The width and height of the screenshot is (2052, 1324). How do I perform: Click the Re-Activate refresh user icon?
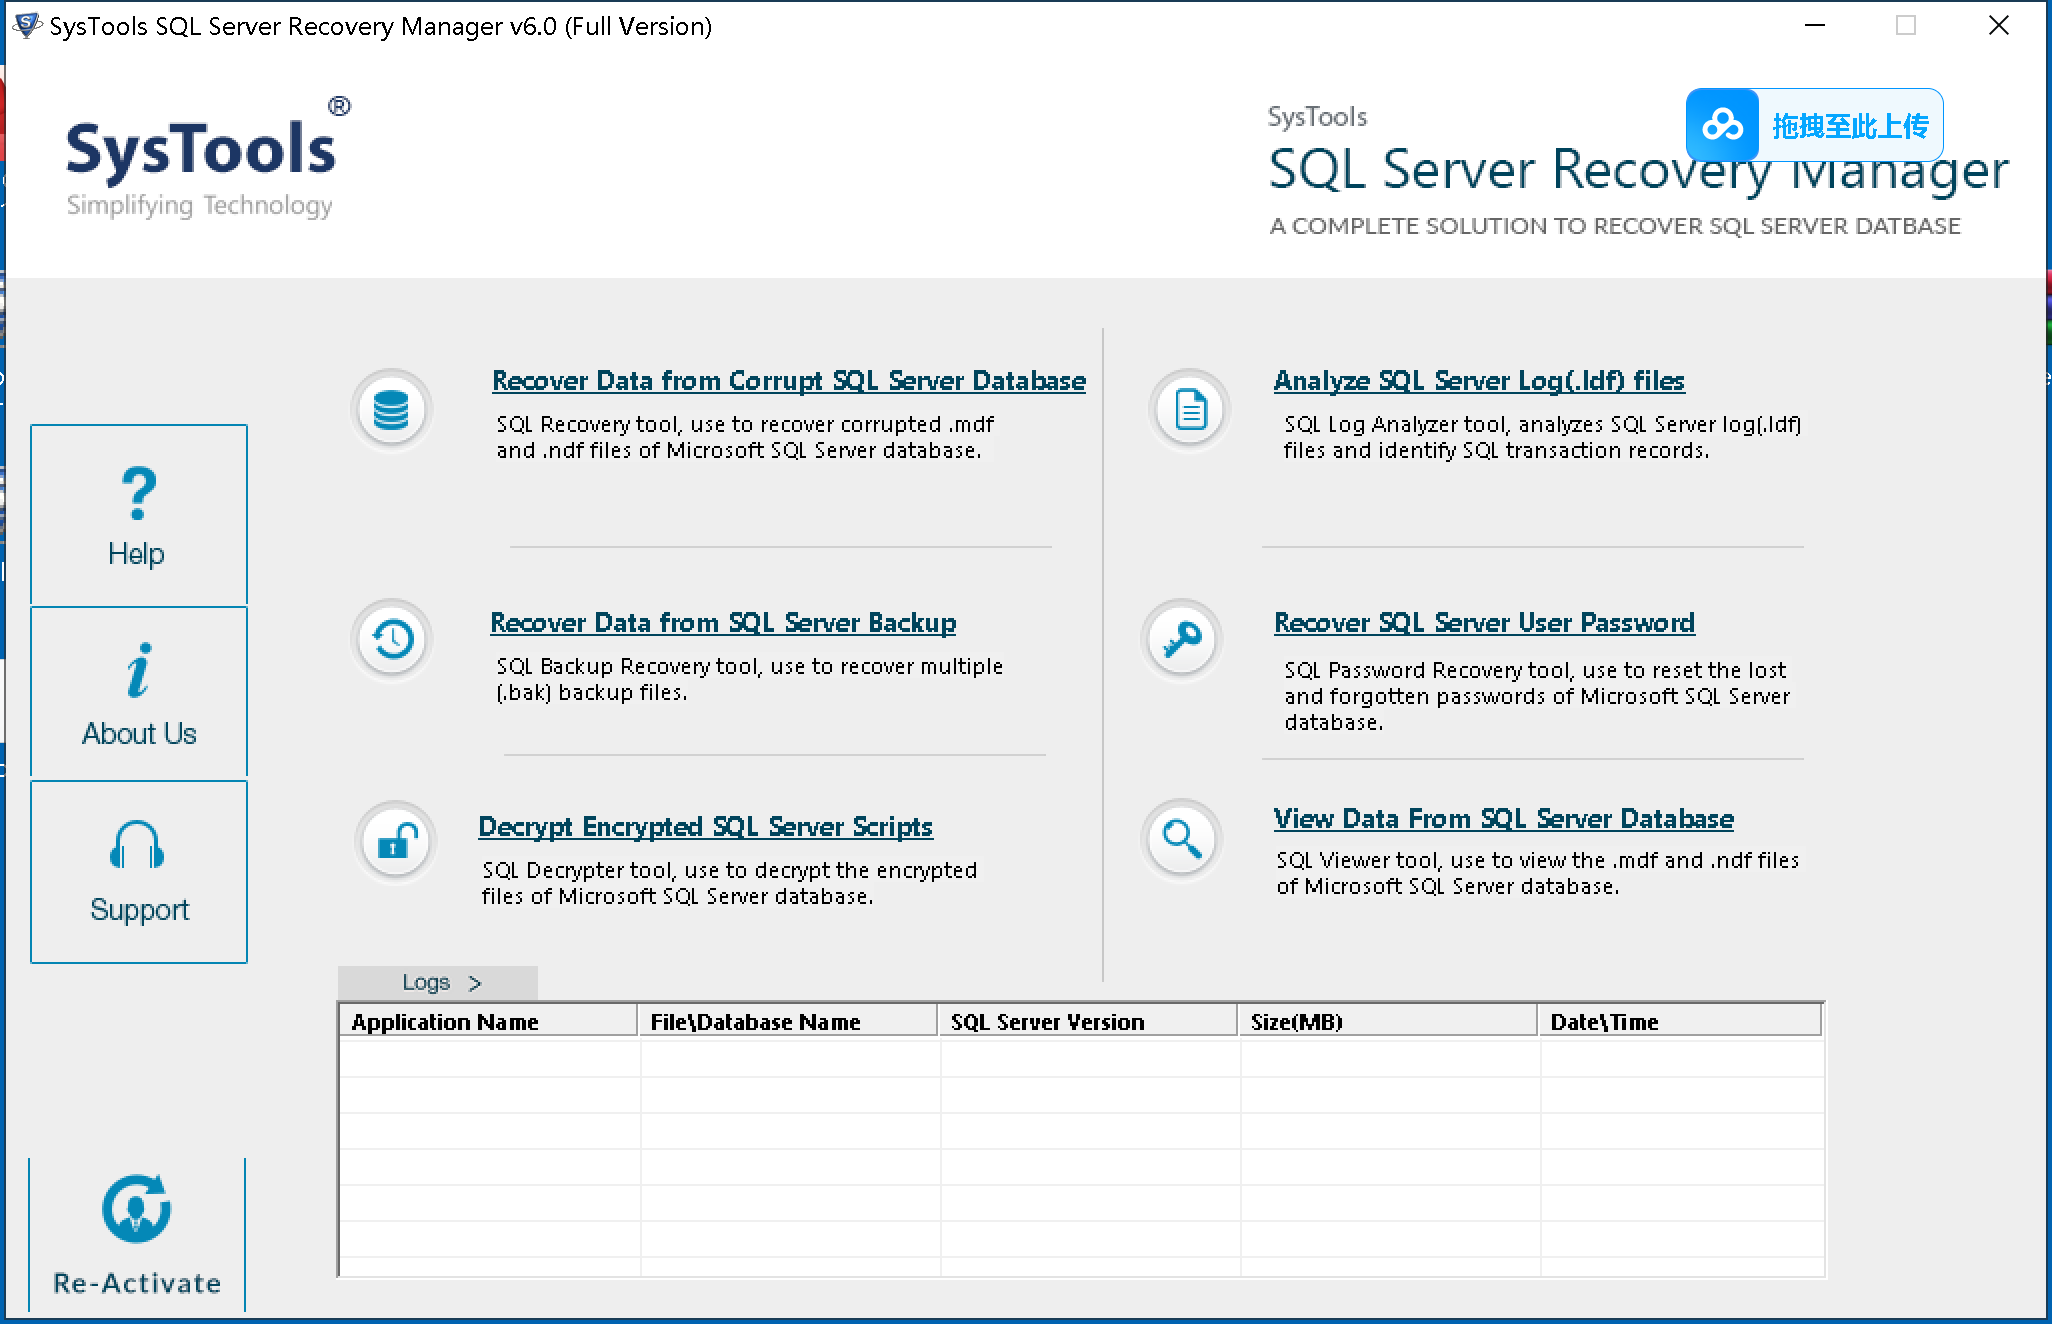click(x=137, y=1208)
